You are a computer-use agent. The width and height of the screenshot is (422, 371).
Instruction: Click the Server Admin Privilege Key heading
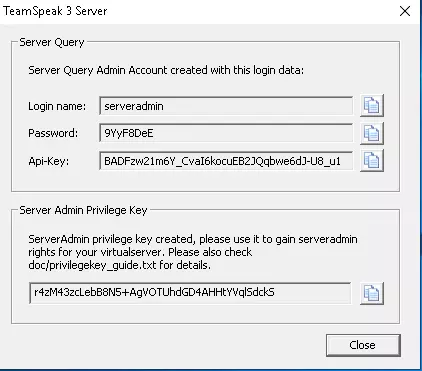click(x=83, y=210)
